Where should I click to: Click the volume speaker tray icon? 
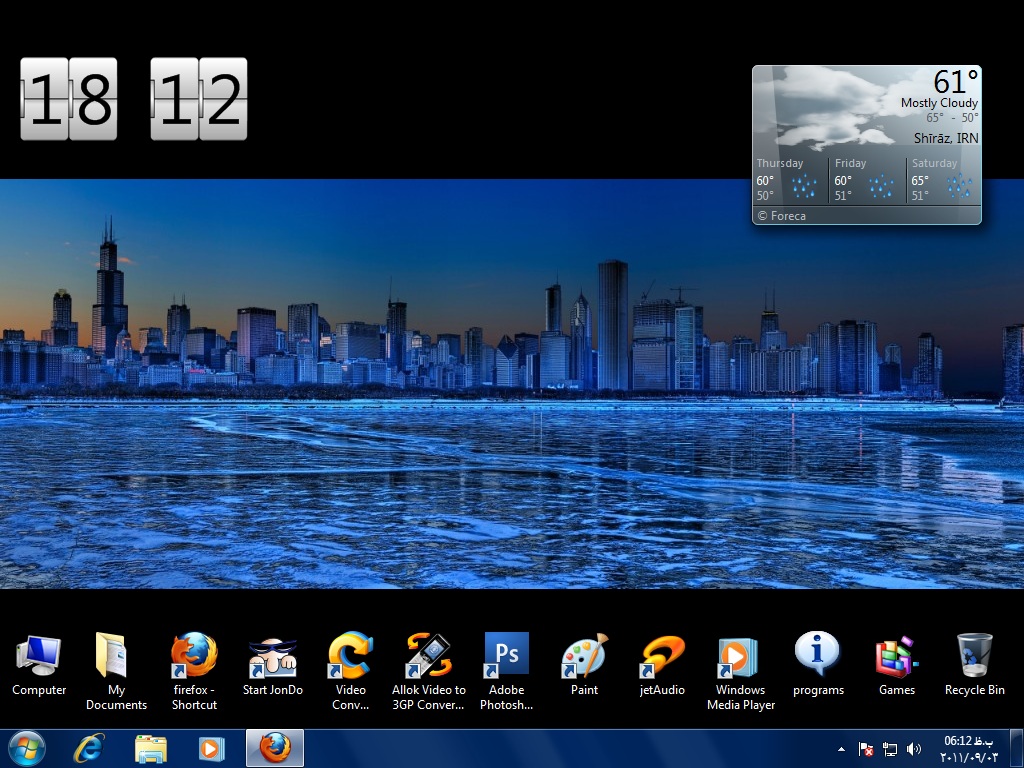(x=913, y=749)
